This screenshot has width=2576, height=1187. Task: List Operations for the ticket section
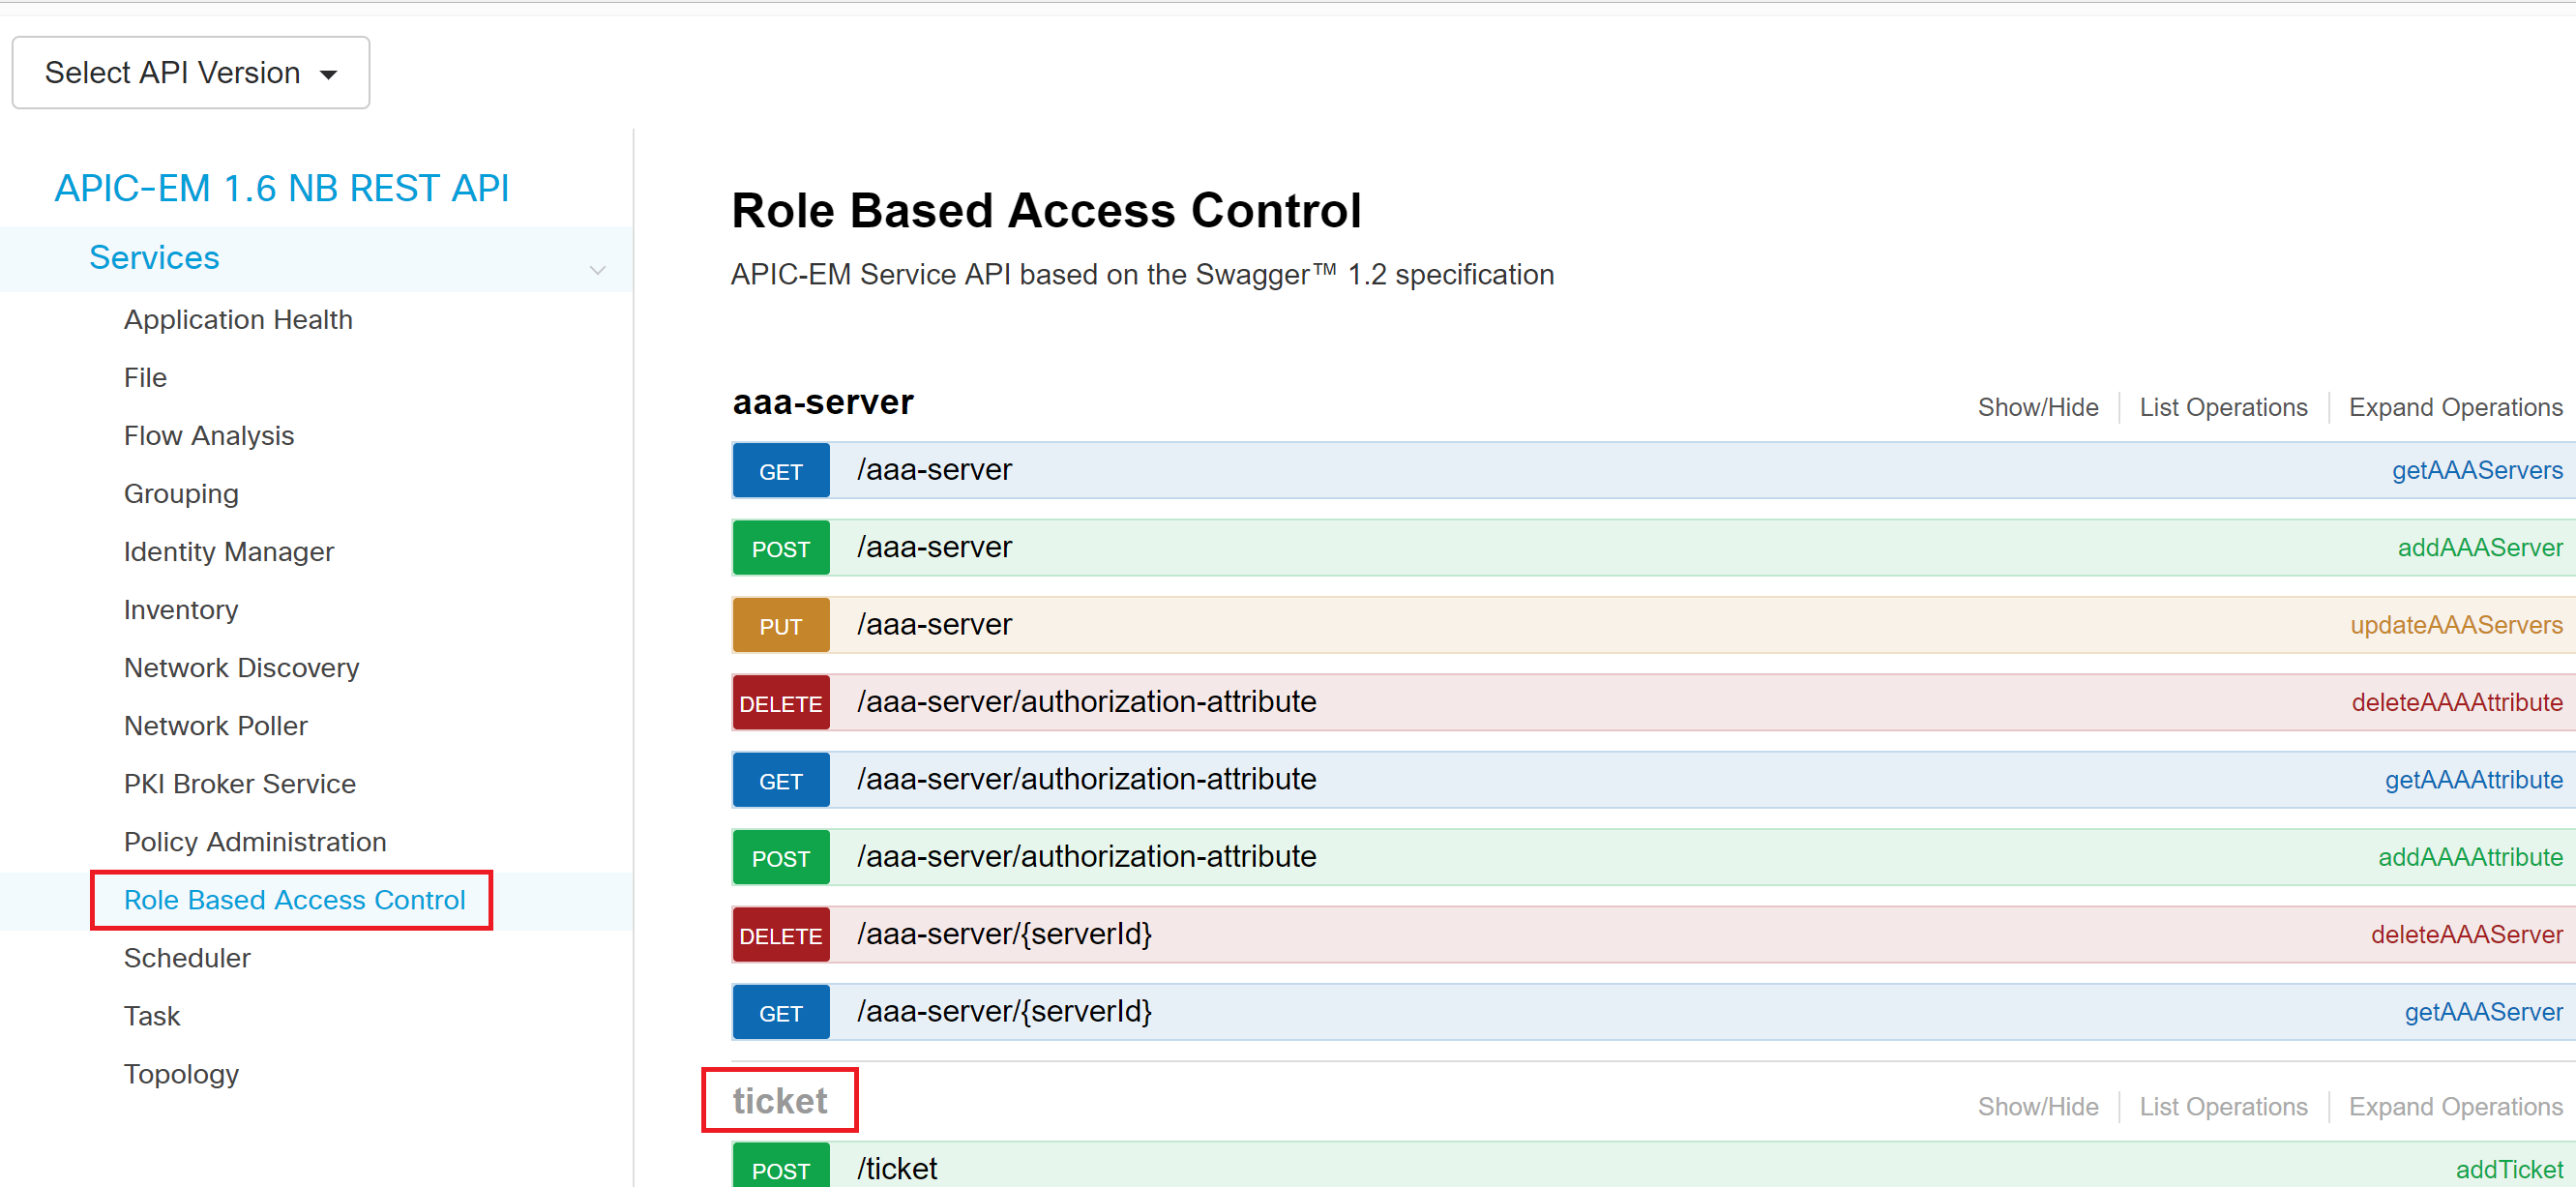point(2222,1106)
